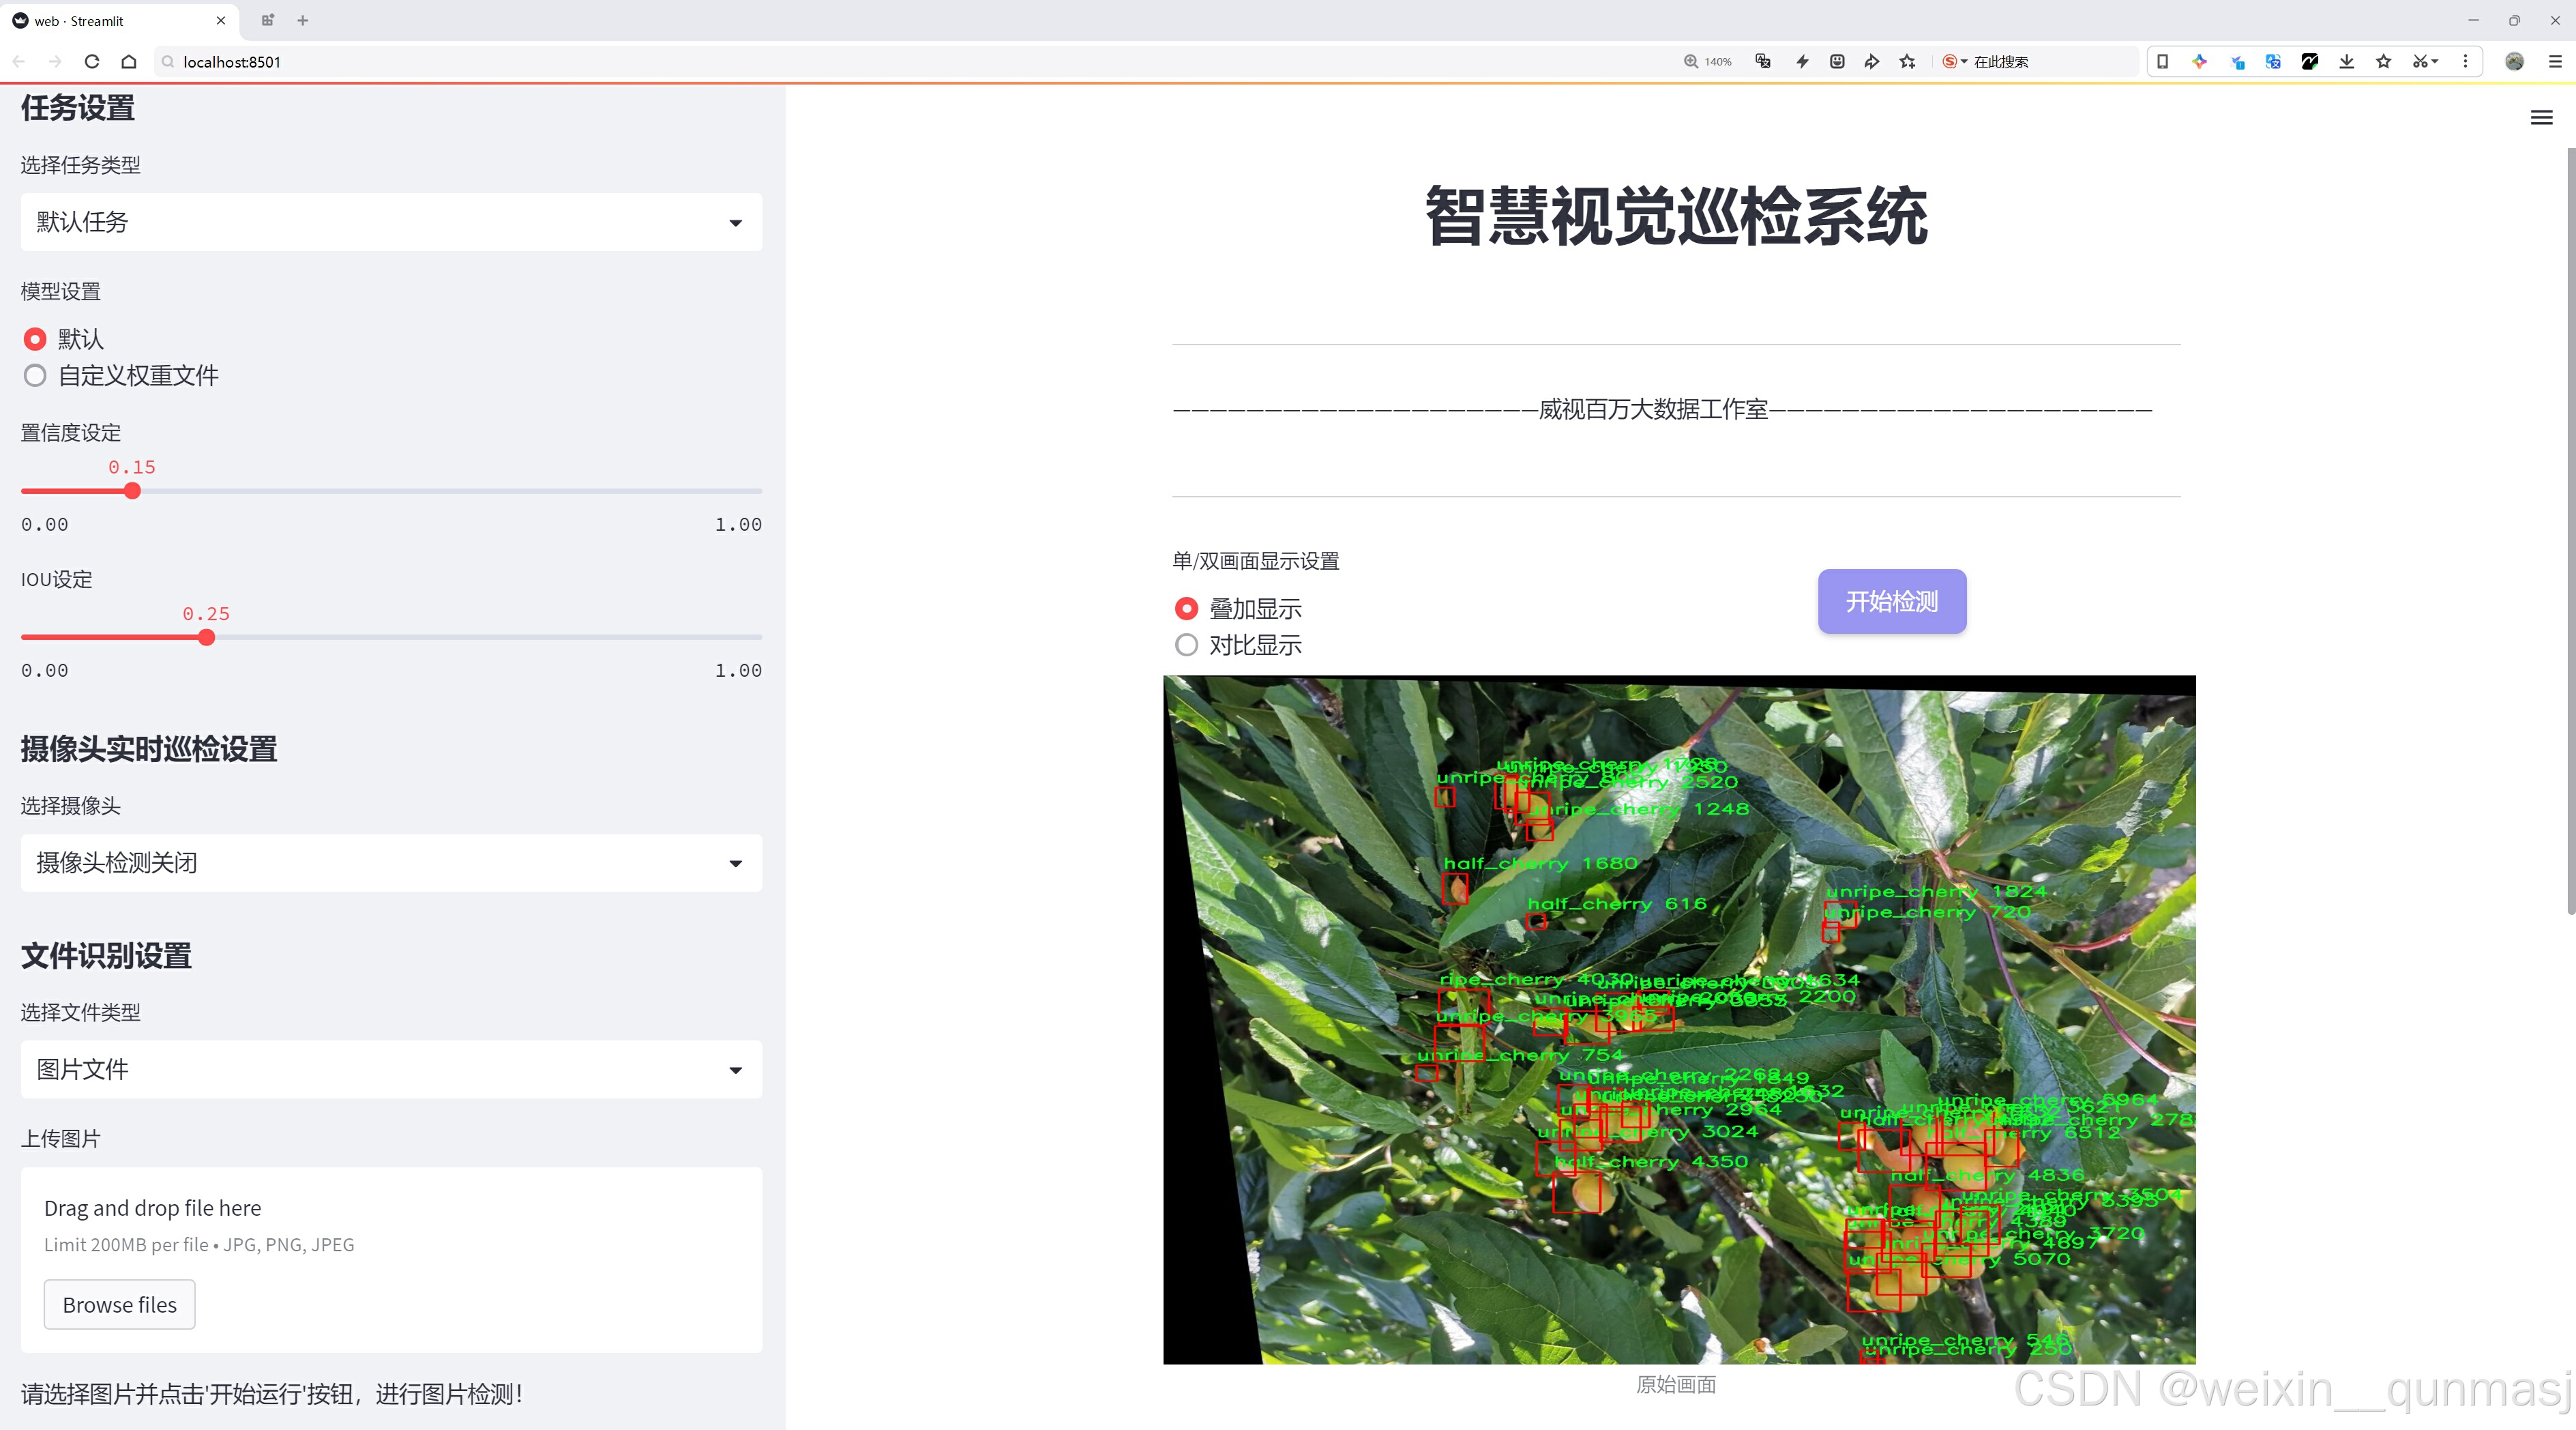The image size is (2576, 1430).
Task: Click the IOU设定 slider handle
Action: click(x=206, y=638)
